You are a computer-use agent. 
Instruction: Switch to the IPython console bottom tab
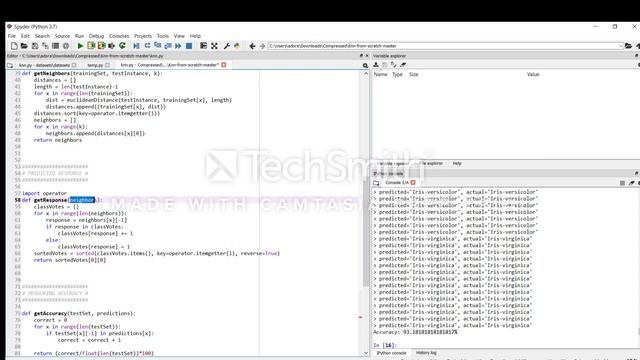(x=391, y=353)
